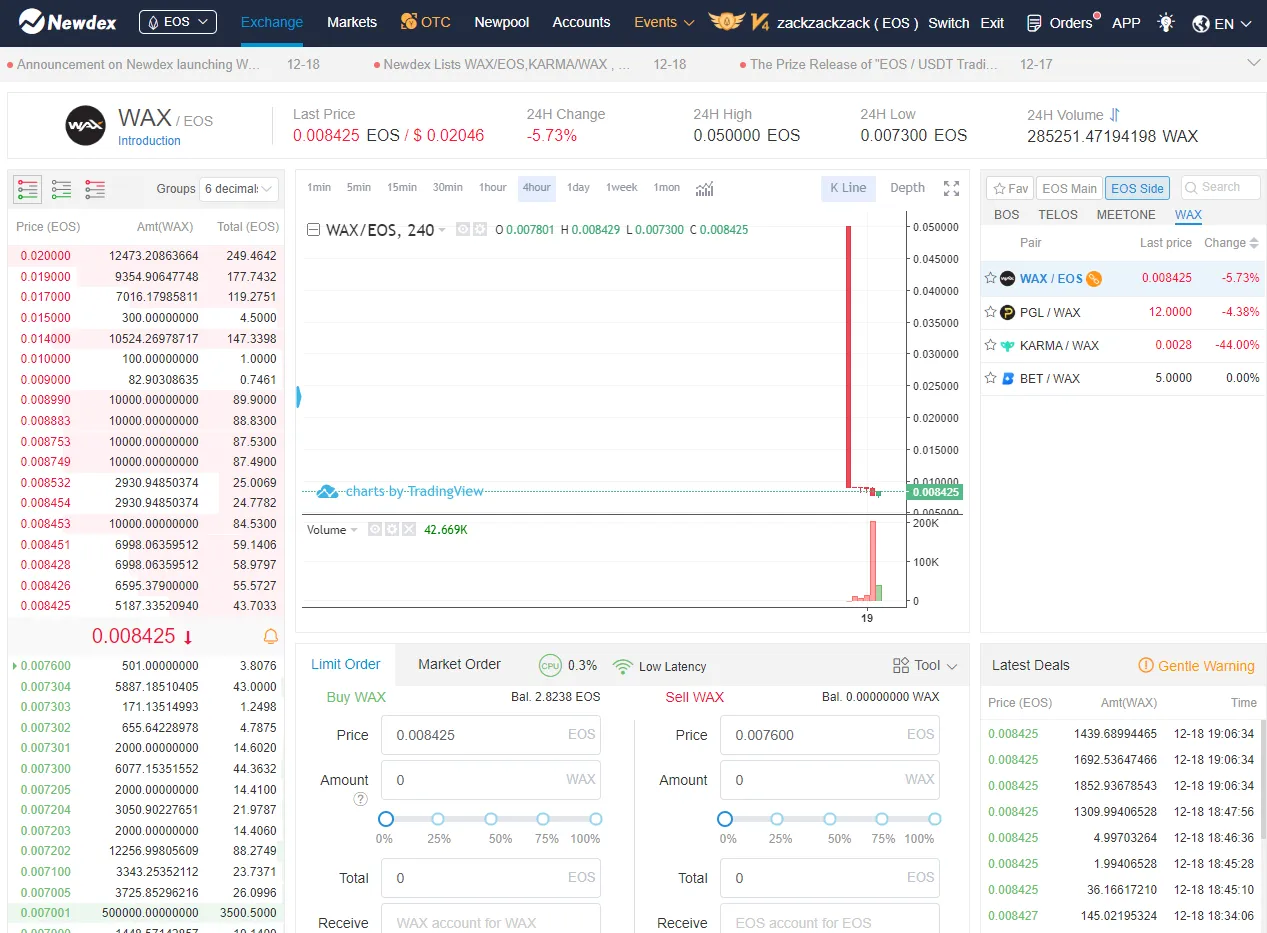1267x933 pixels.
Task: Toggle WAX/EOS series visibility eye icon
Action: 463,229
